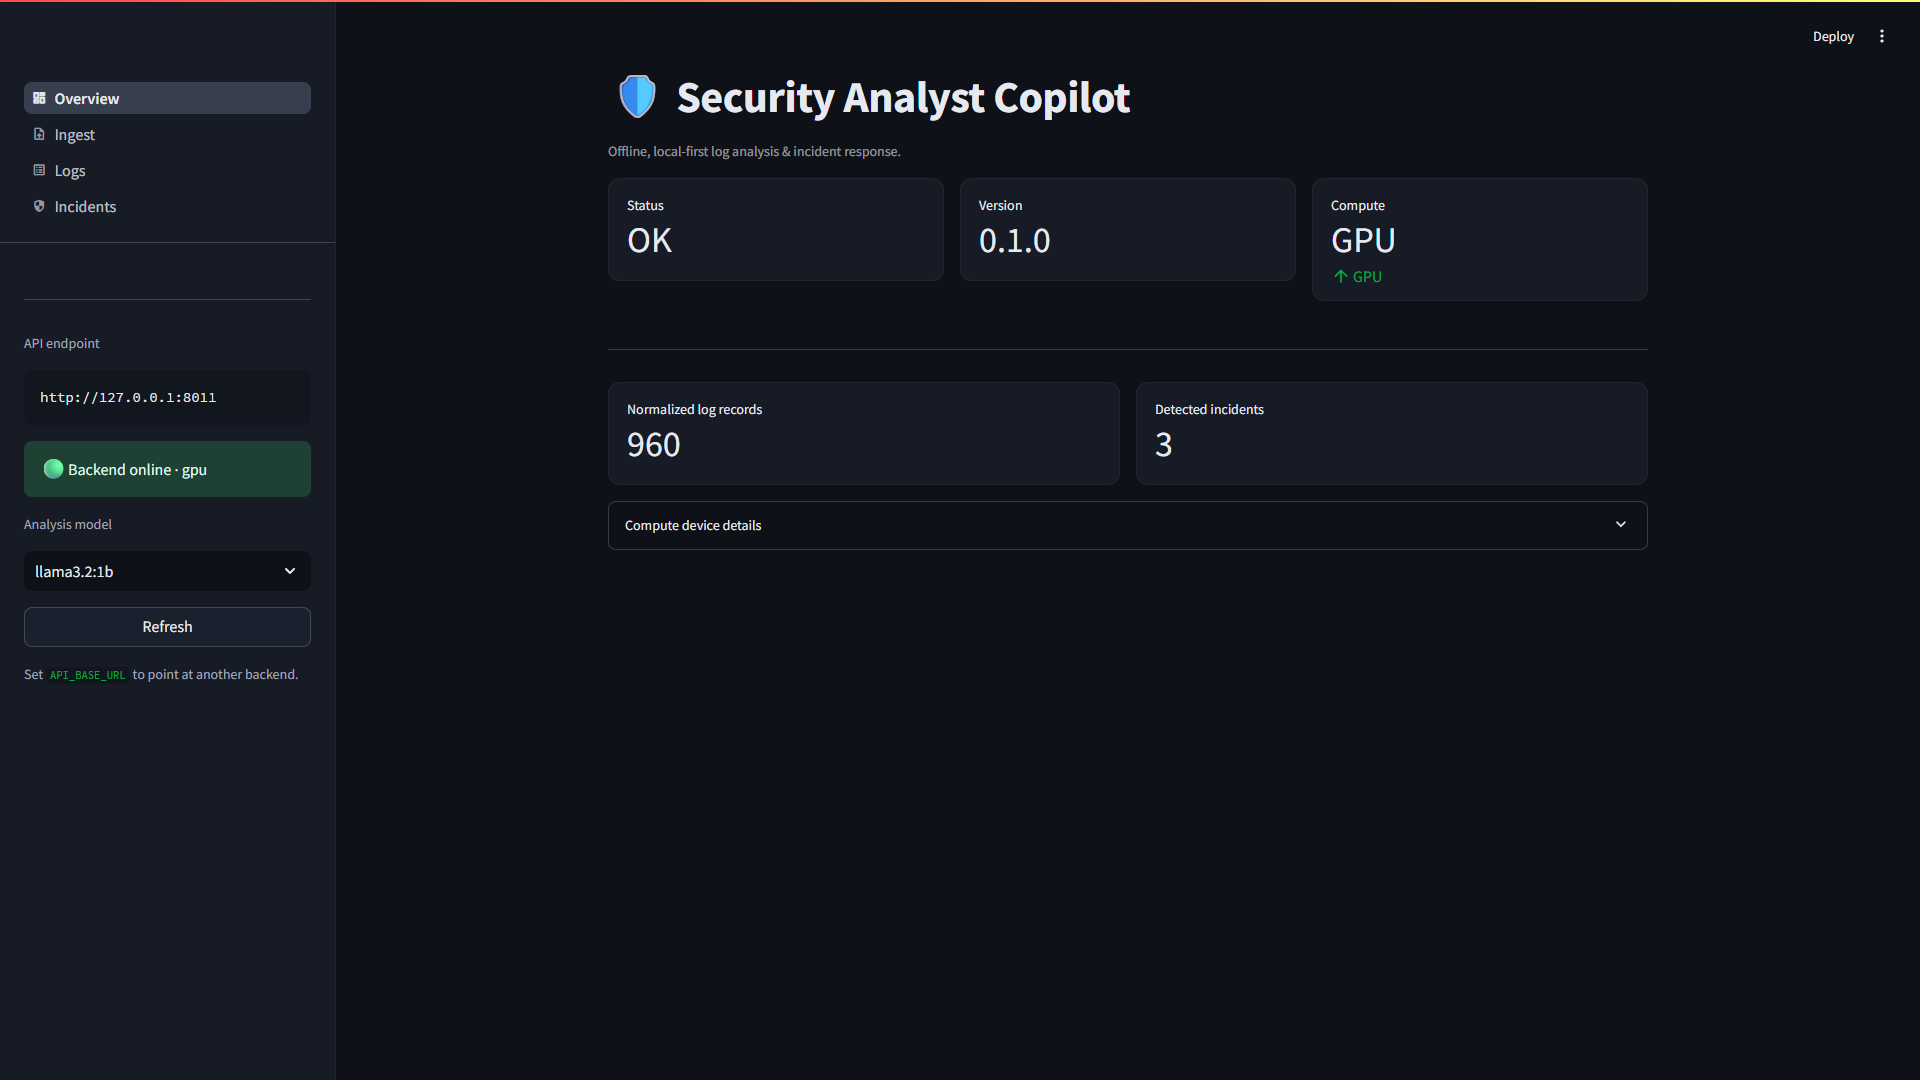
Task: Click the Compute GPU value
Action: pos(1363,241)
